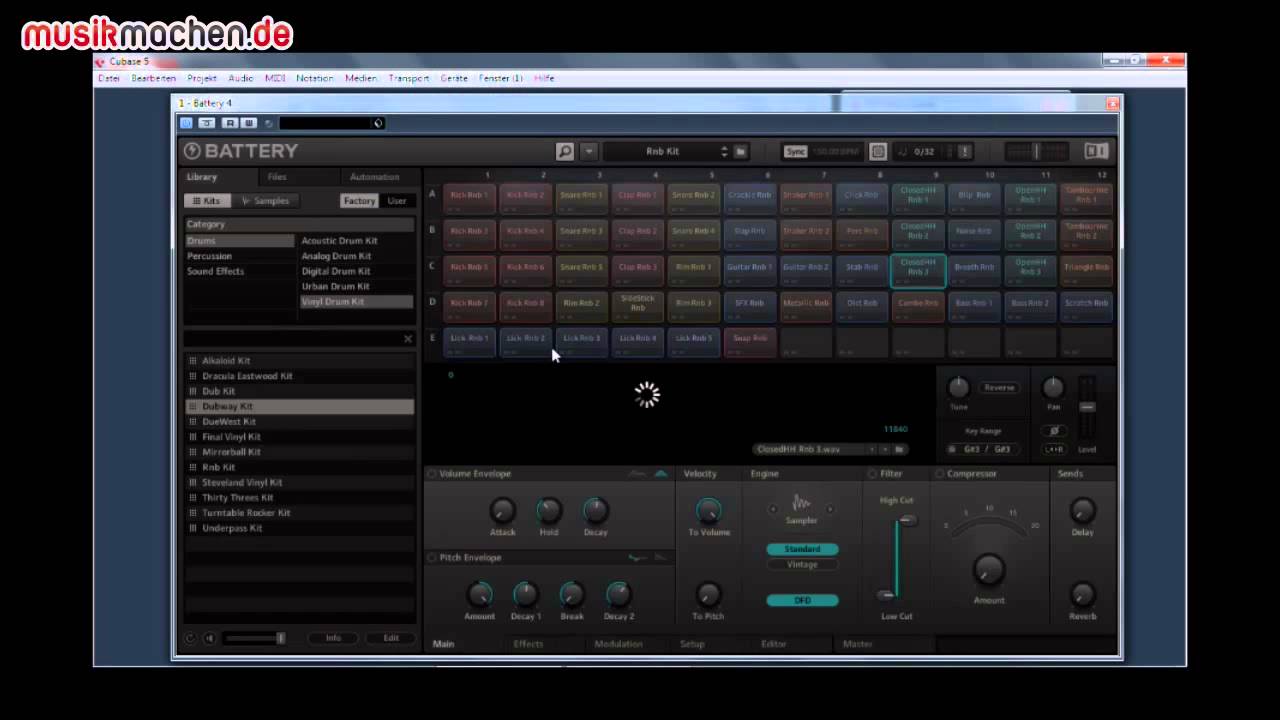
Task: Select Vintage engine mode
Action: pyautogui.click(x=802, y=564)
